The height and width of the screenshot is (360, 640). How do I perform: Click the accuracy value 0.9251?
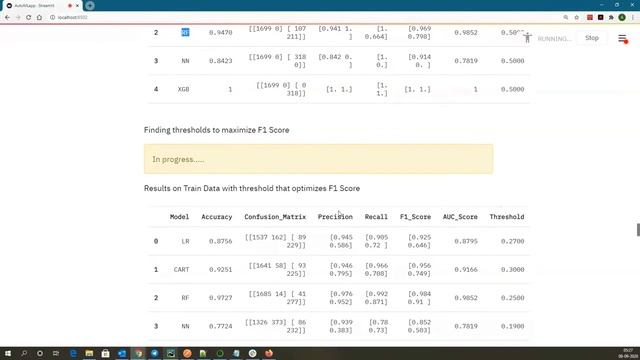(x=220, y=269)
